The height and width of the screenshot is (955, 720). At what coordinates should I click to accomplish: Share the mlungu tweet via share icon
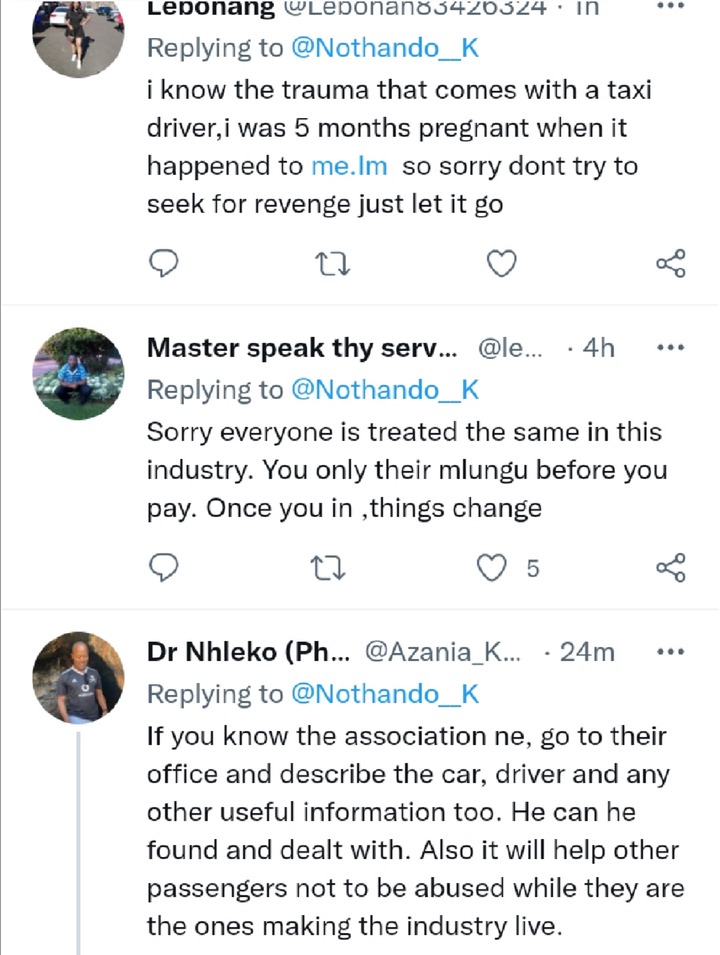point(671,568)
